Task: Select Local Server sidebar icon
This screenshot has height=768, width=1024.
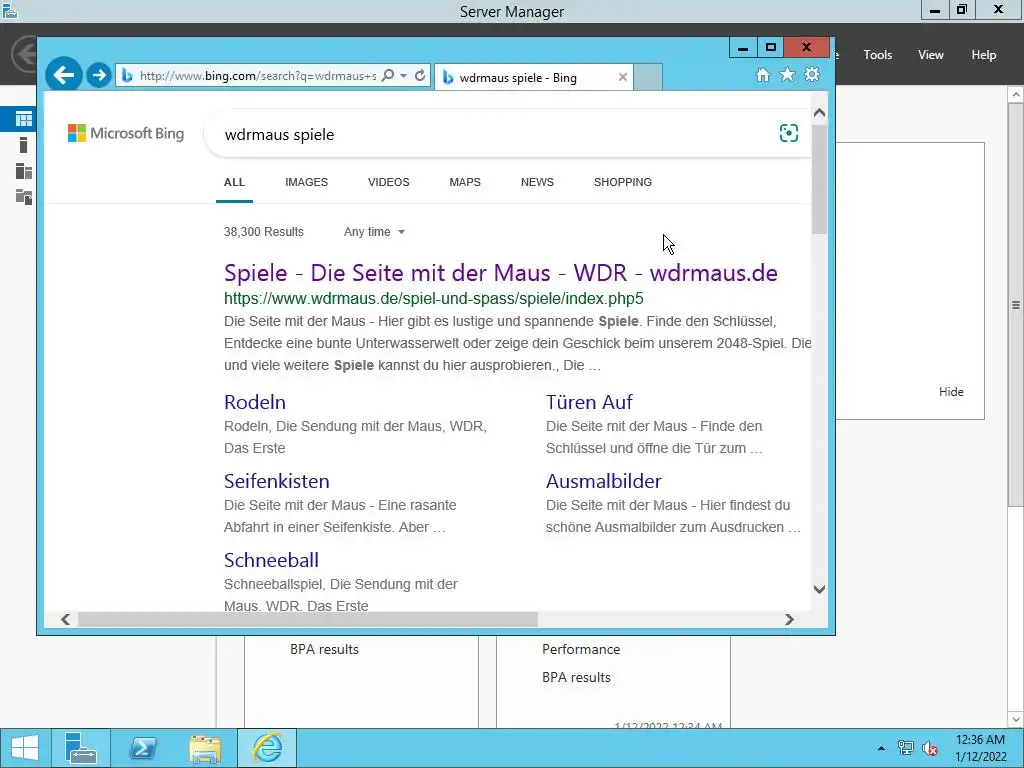Action: (24, 145)
